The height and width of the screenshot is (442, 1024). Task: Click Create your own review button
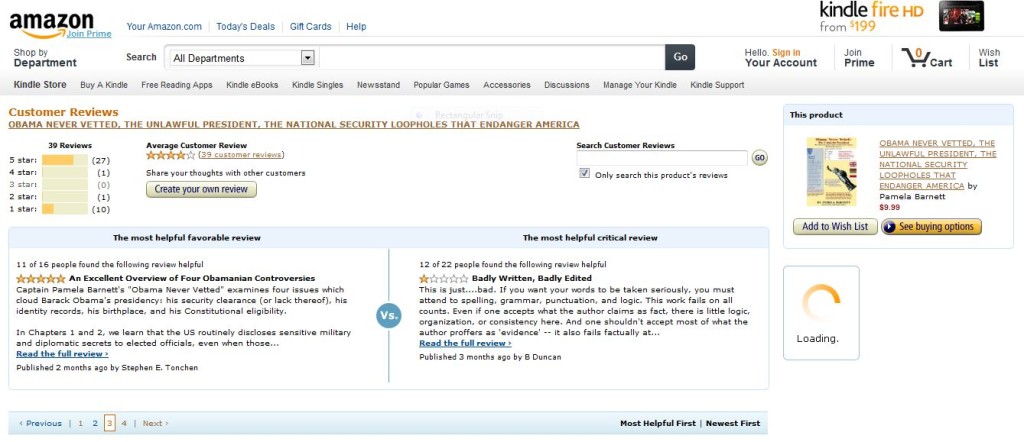[201, 189]
